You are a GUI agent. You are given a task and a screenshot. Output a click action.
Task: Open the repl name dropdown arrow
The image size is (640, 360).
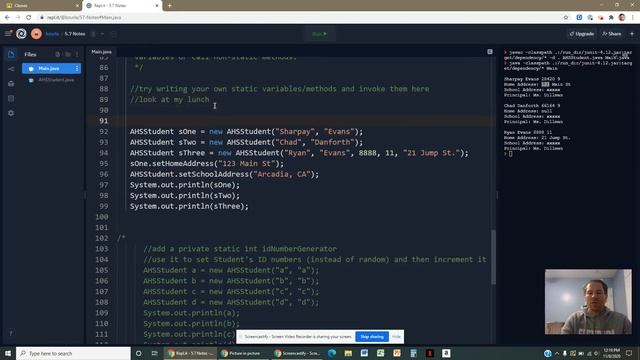click(102, 34)
